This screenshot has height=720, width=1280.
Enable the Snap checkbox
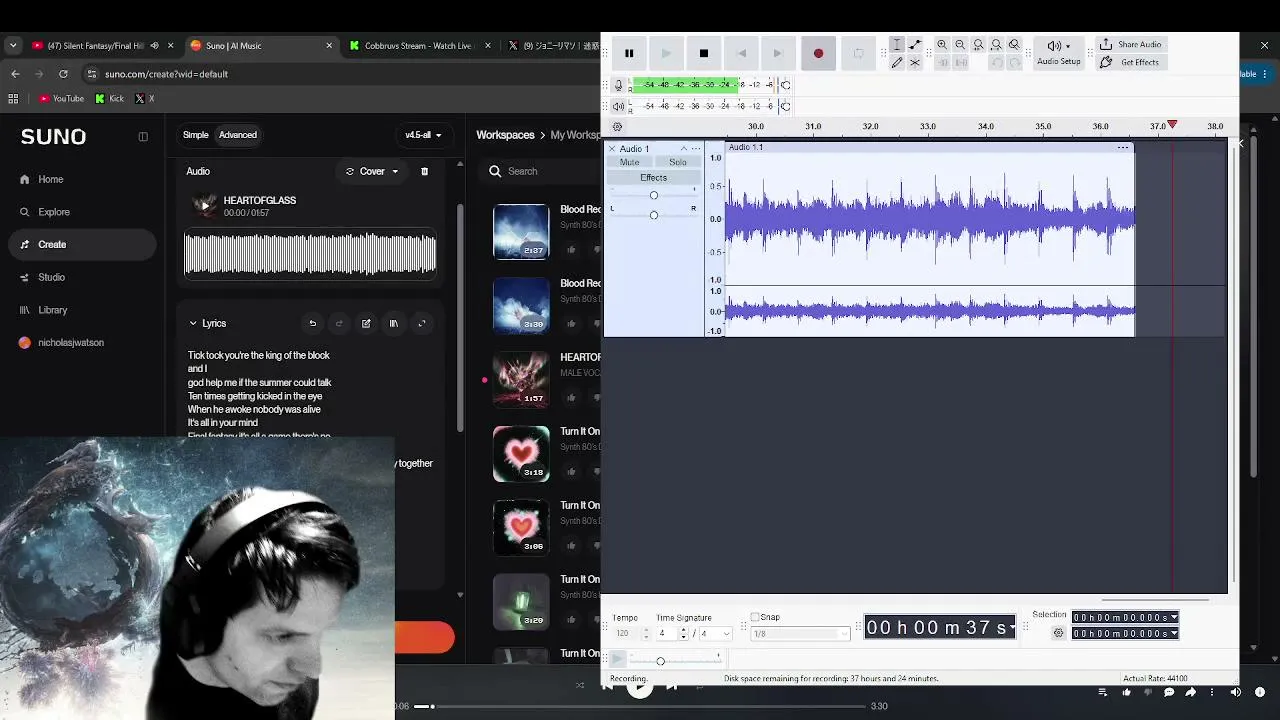click(x=755, y=617)
